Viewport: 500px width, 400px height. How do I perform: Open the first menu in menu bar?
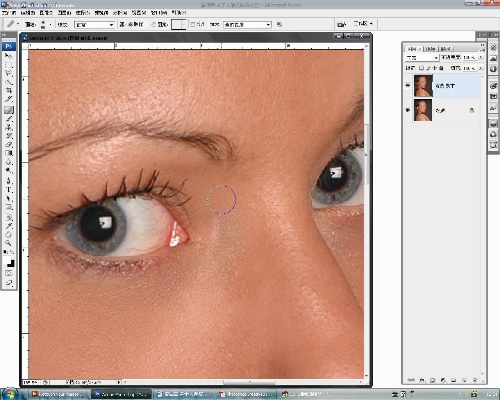pos(9,13)
